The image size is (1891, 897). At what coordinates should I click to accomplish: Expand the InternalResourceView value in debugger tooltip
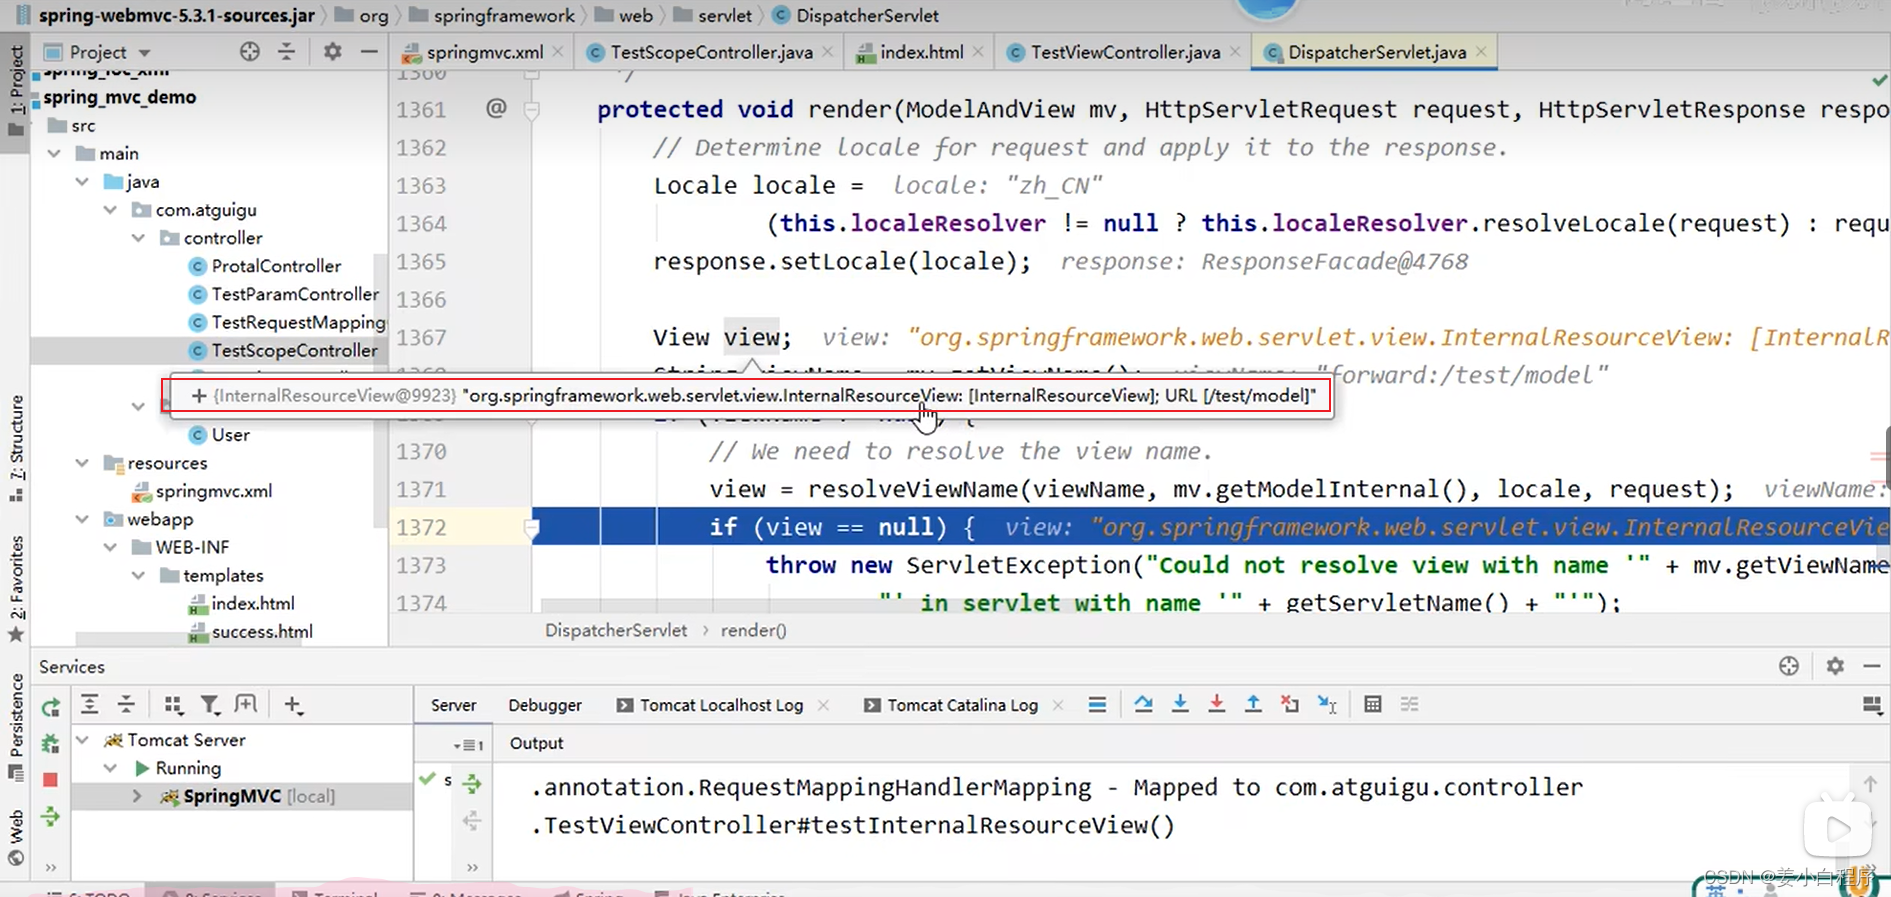coord(199,396)
